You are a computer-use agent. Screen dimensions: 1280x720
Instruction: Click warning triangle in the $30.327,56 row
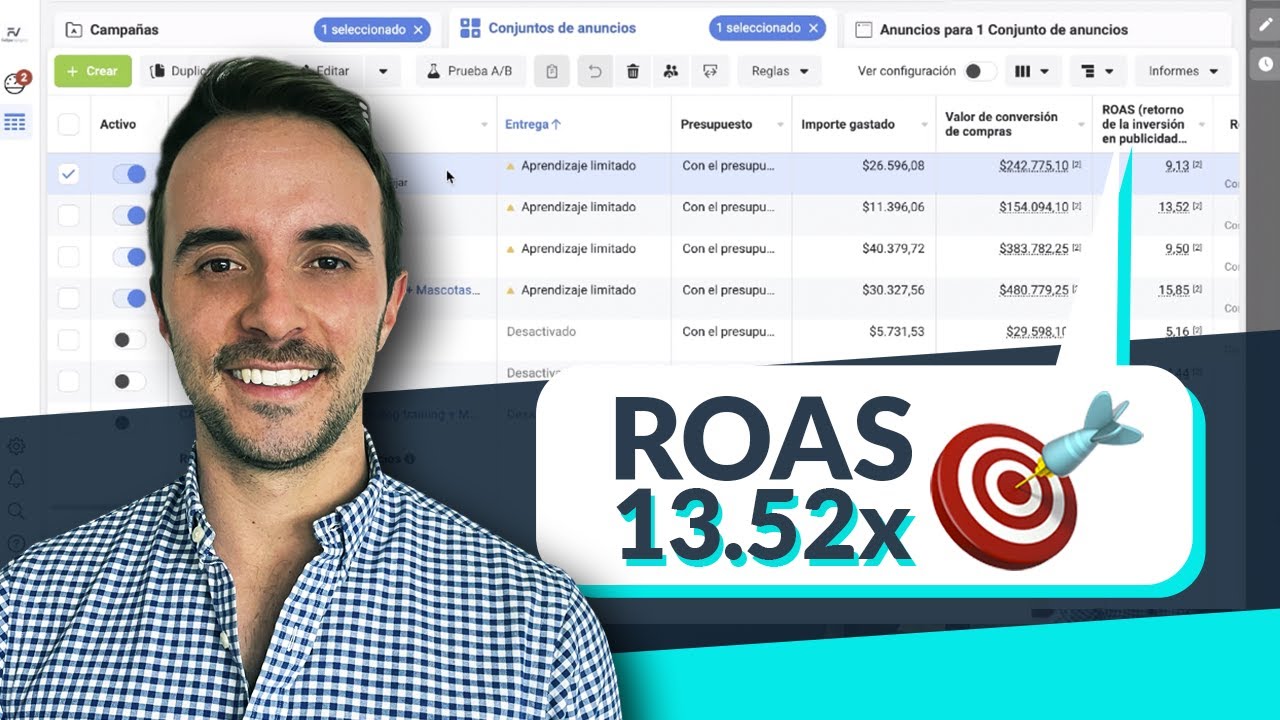click(511, 291)
